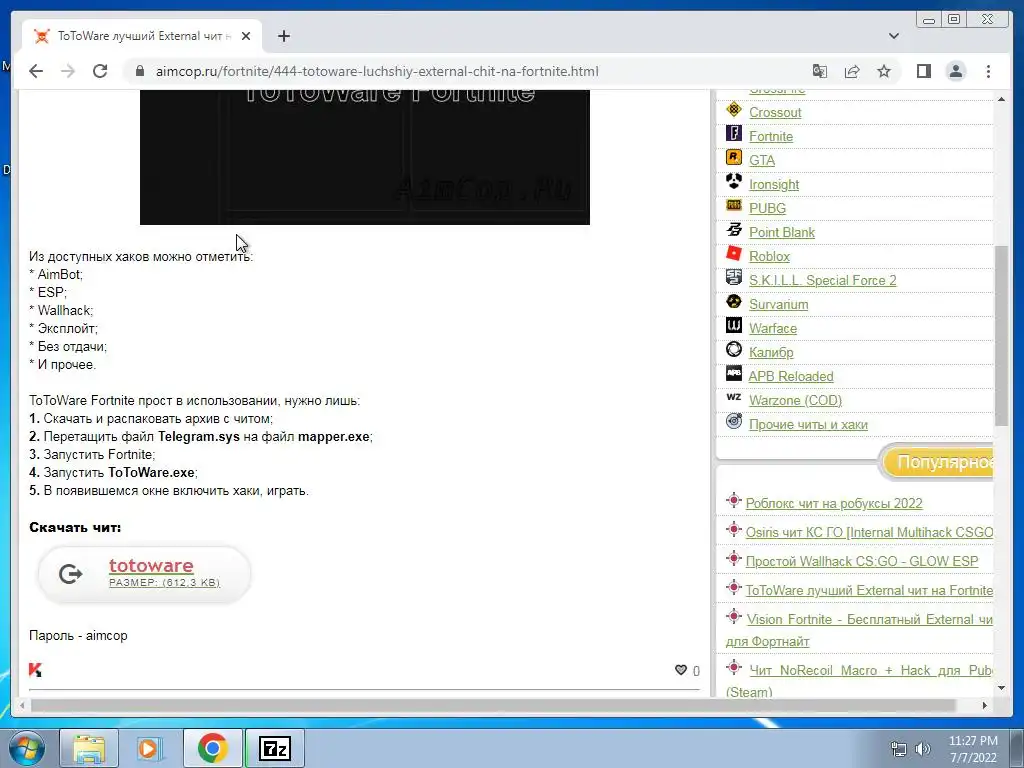1024x768 pixels.
Task: Click the GTA Rockstar icon
Action: tap(734, 157)
